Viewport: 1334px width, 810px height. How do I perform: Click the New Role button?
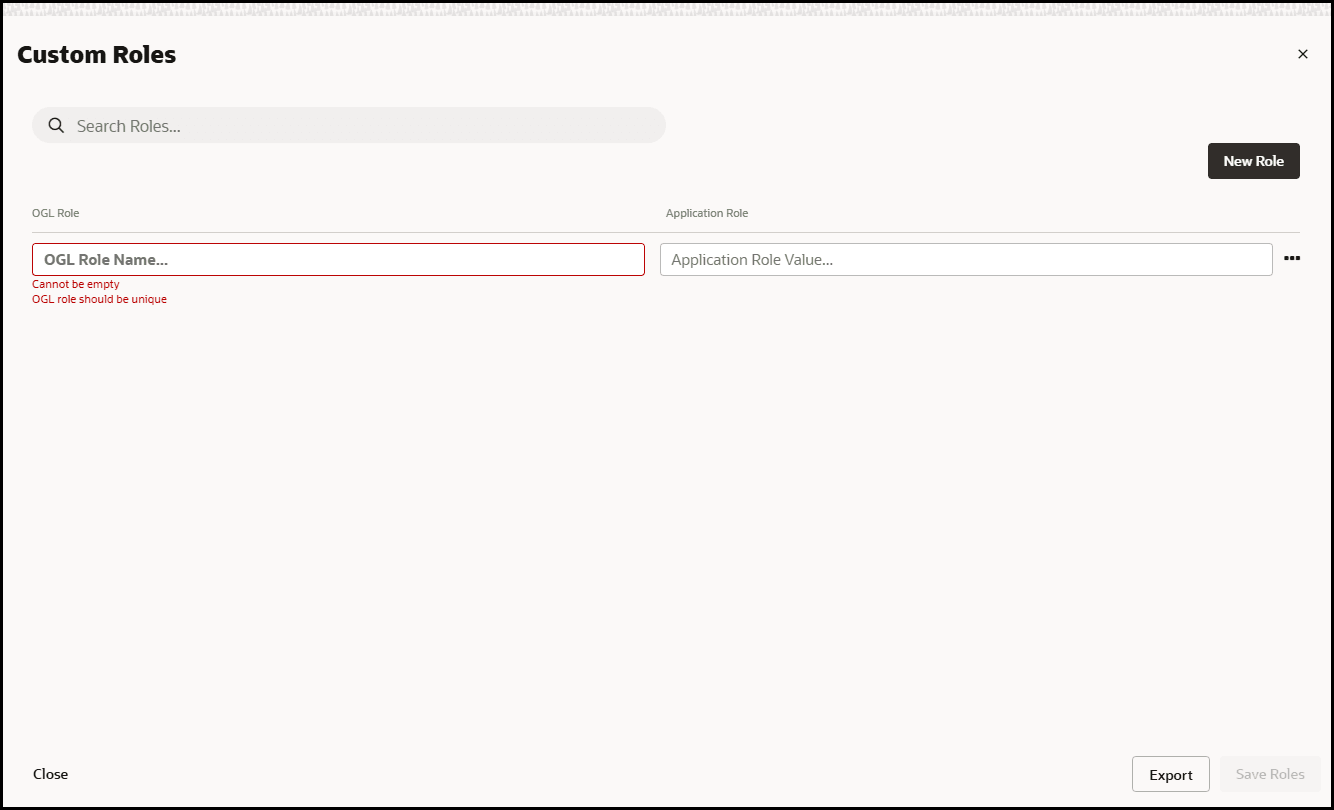(x=1253, y=160)
